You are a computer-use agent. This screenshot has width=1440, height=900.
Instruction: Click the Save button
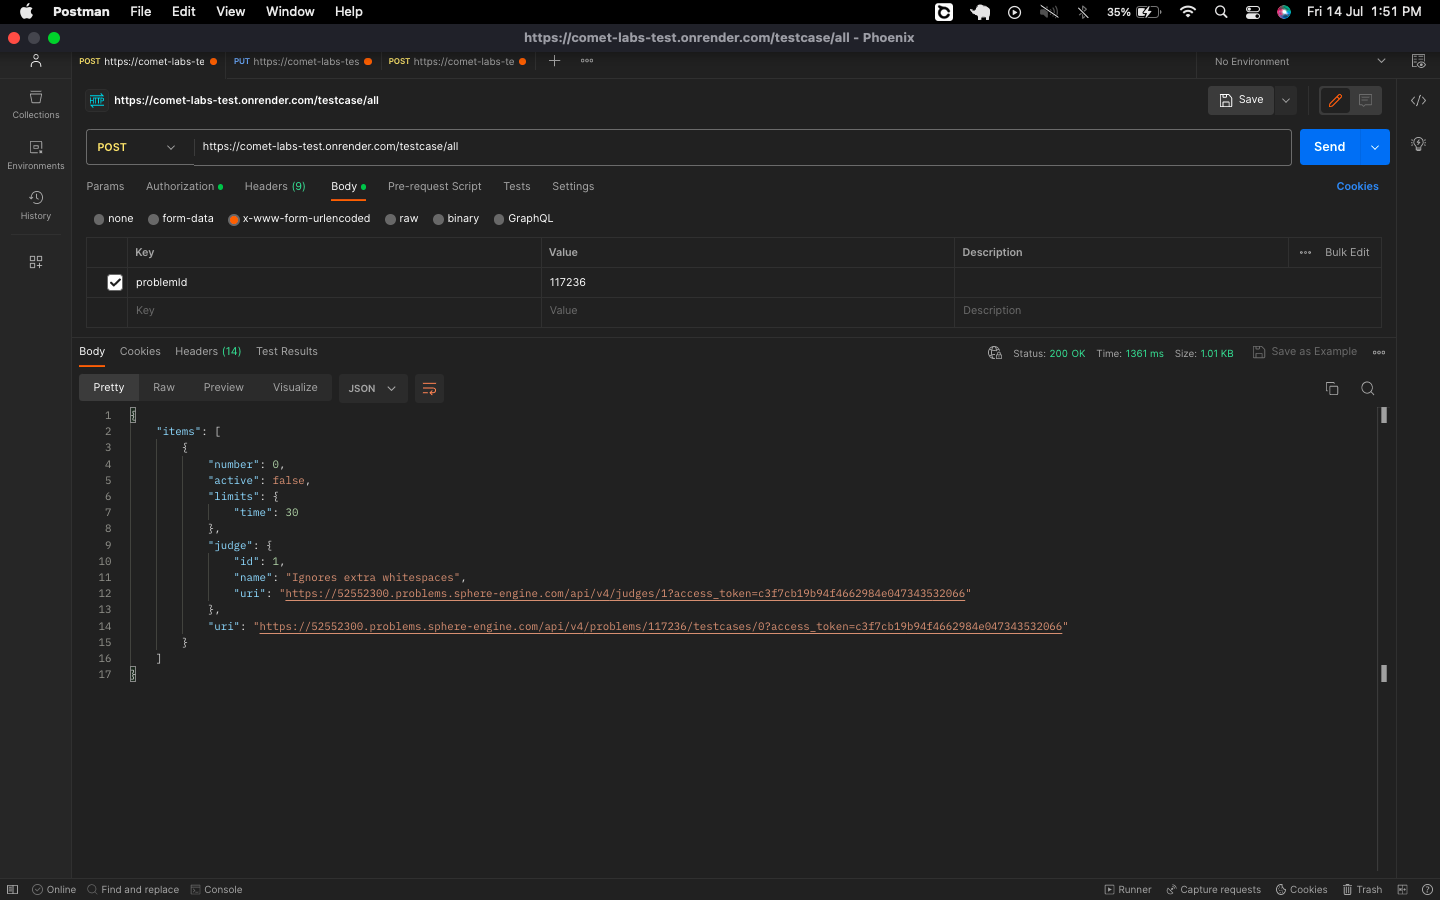(x=1241, y=100)
